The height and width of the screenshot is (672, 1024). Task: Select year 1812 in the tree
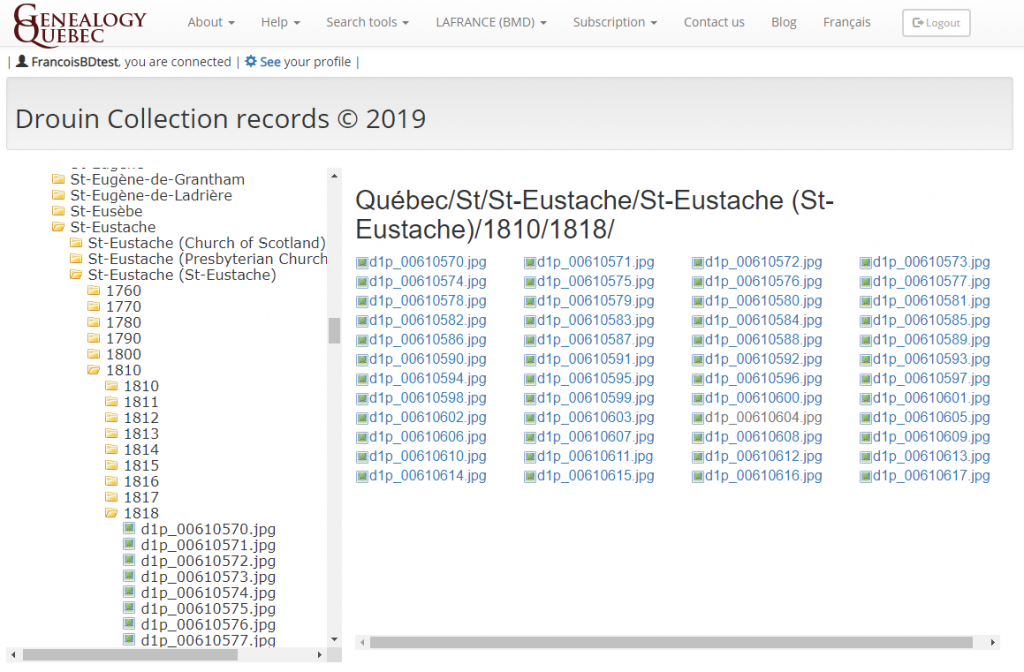click(141, 417)
